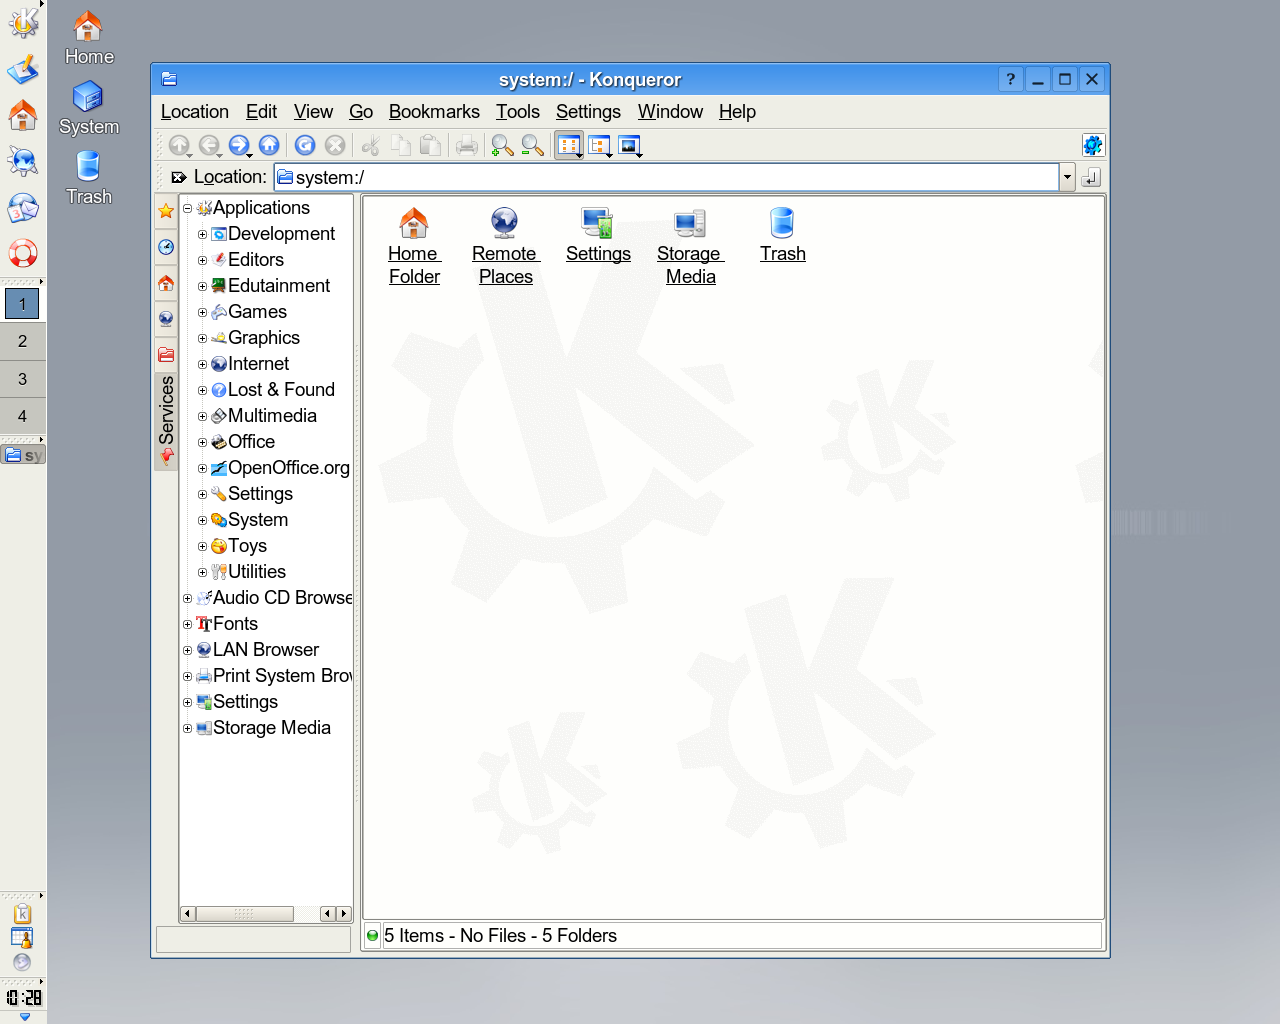This screenshot has height=1024, width=1280.
Task: Switch to Icon View mode
Action: coord(569,146)
